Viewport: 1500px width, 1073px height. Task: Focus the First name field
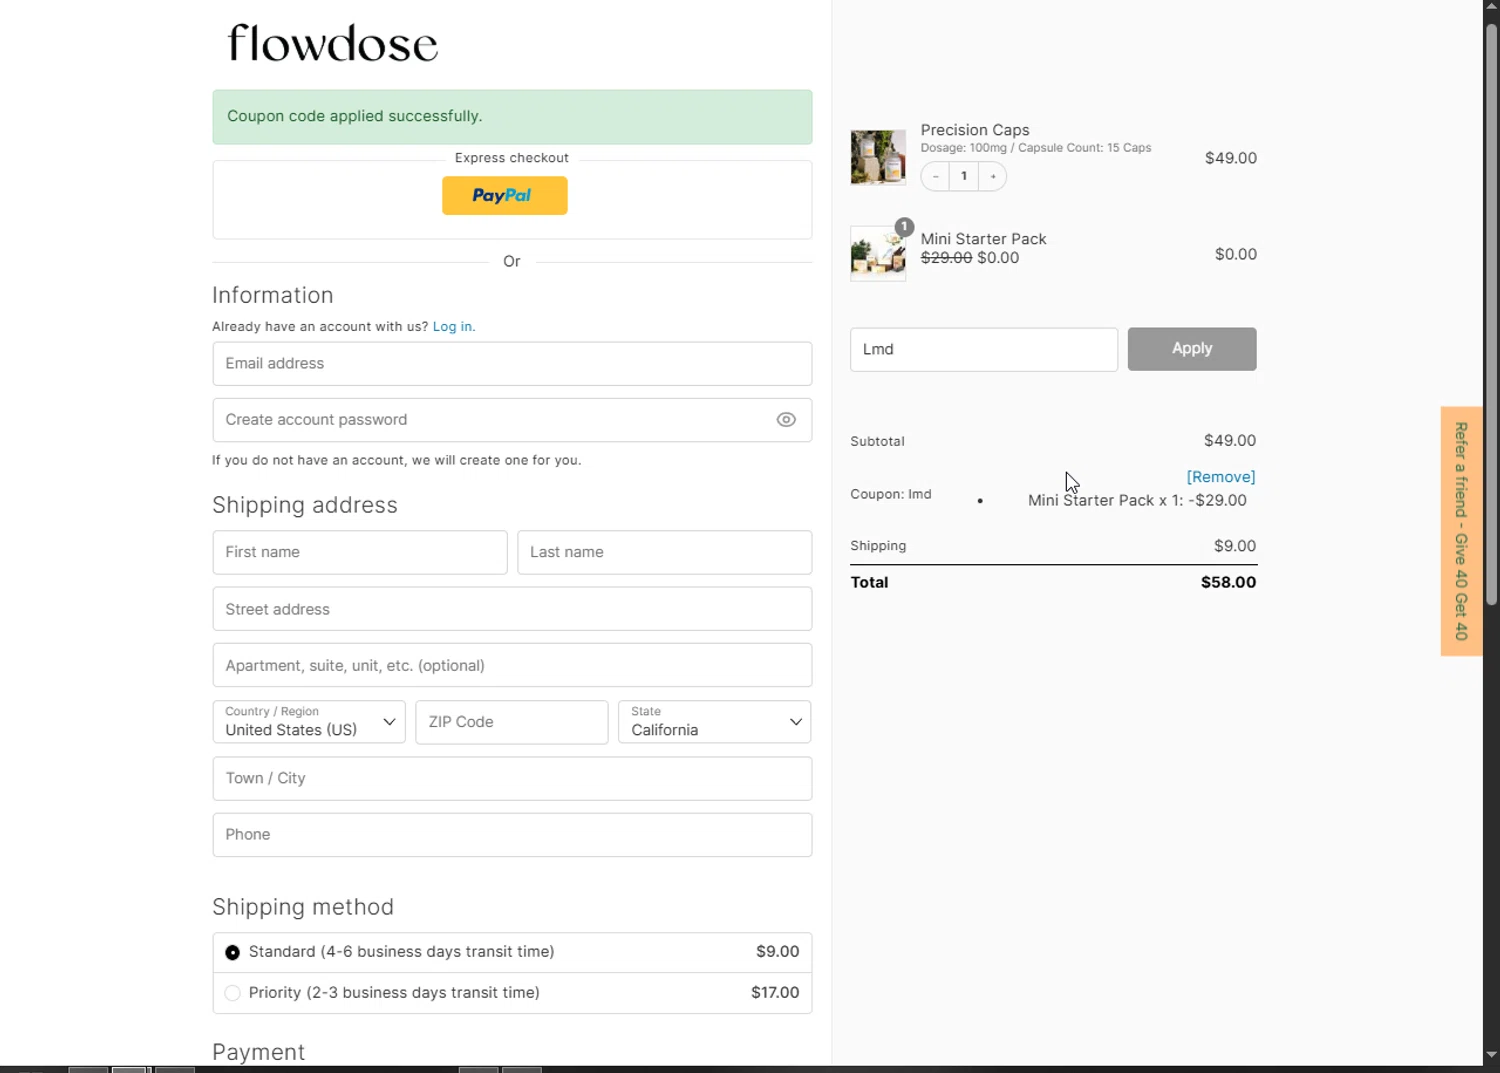click(x=360, y=552)
